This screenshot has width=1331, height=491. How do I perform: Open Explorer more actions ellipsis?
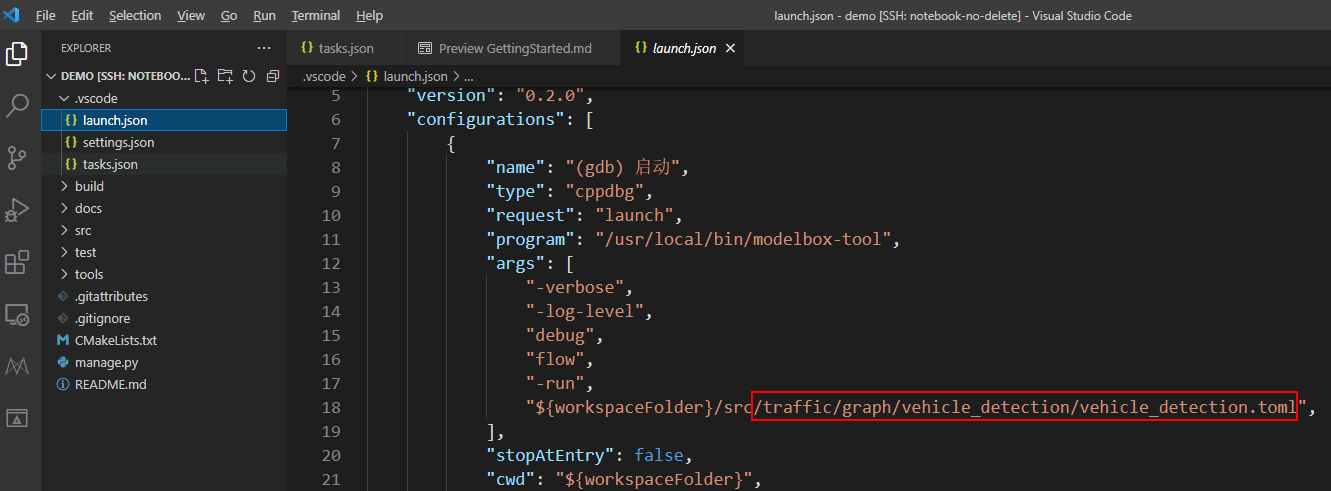[264, 48]
